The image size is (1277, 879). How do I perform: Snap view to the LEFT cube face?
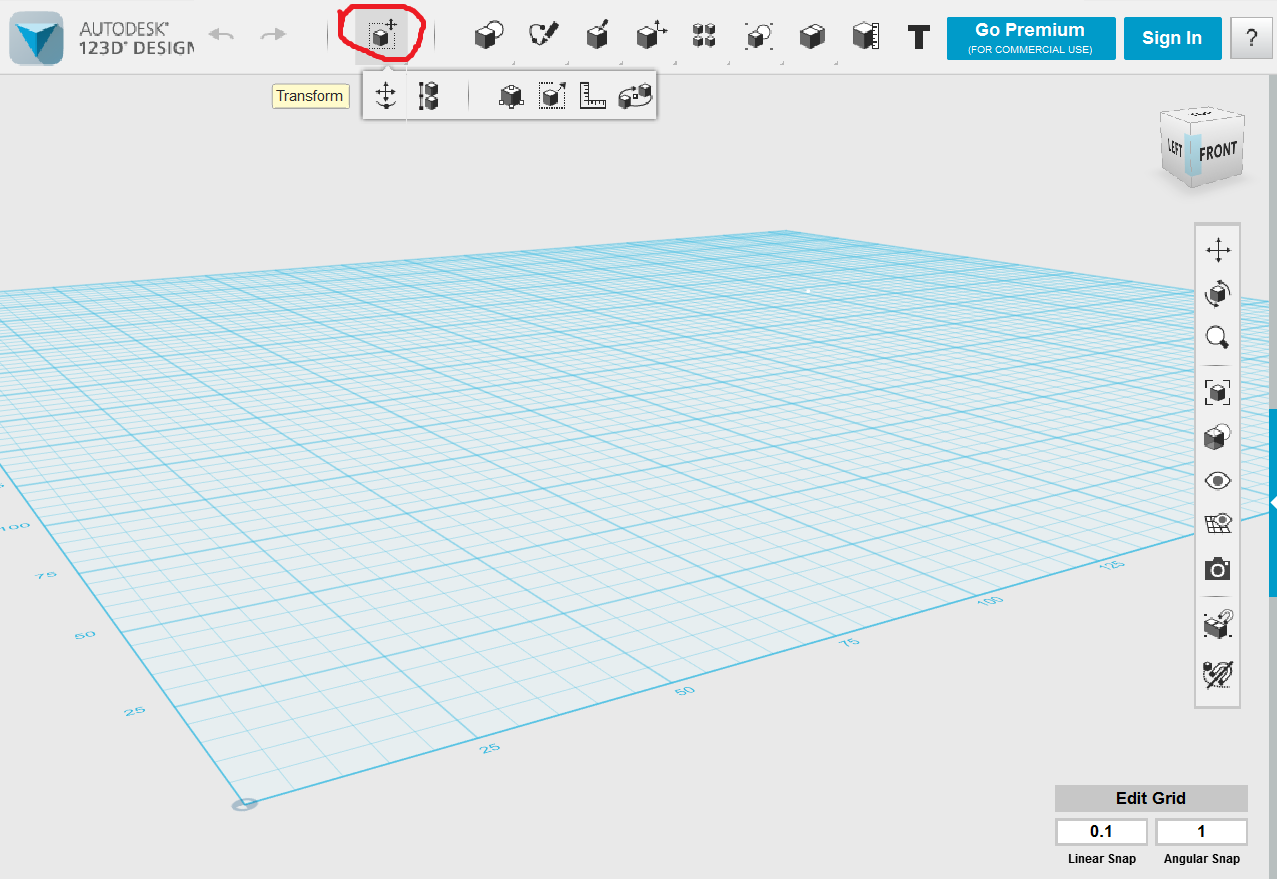1174,149
